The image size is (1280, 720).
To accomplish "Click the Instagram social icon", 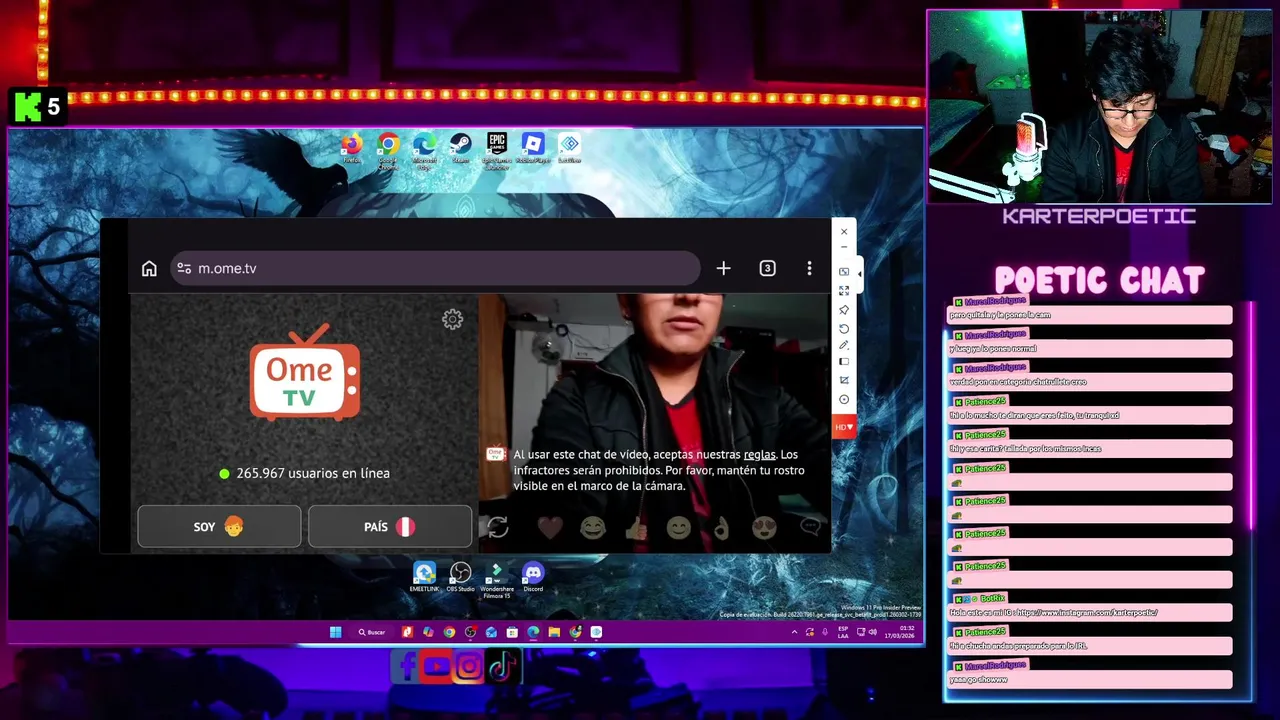I will (x=468, y=666).
